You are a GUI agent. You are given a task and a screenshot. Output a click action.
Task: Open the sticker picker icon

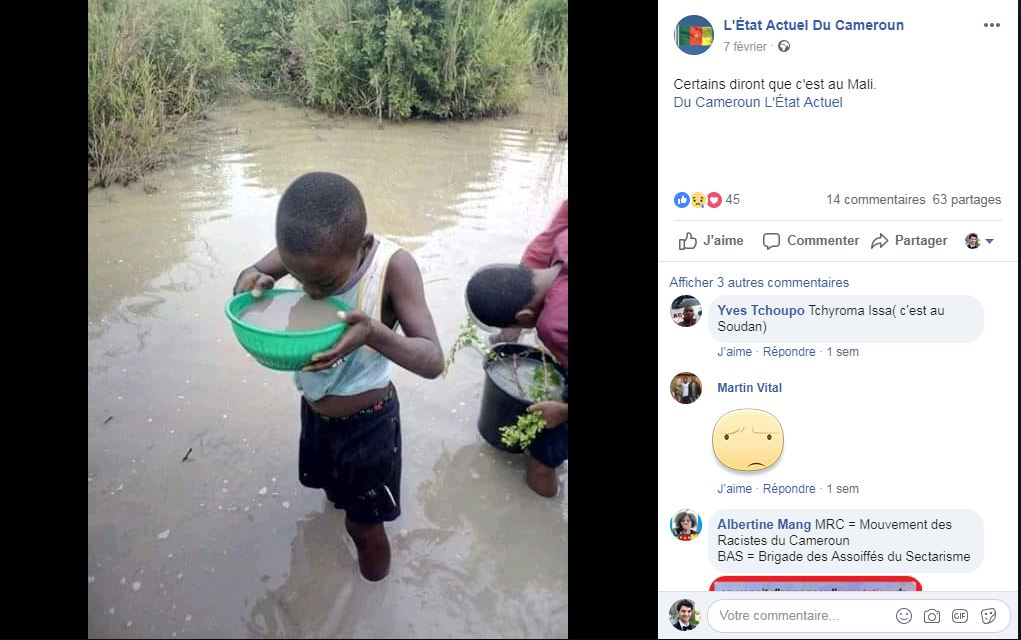988,616
